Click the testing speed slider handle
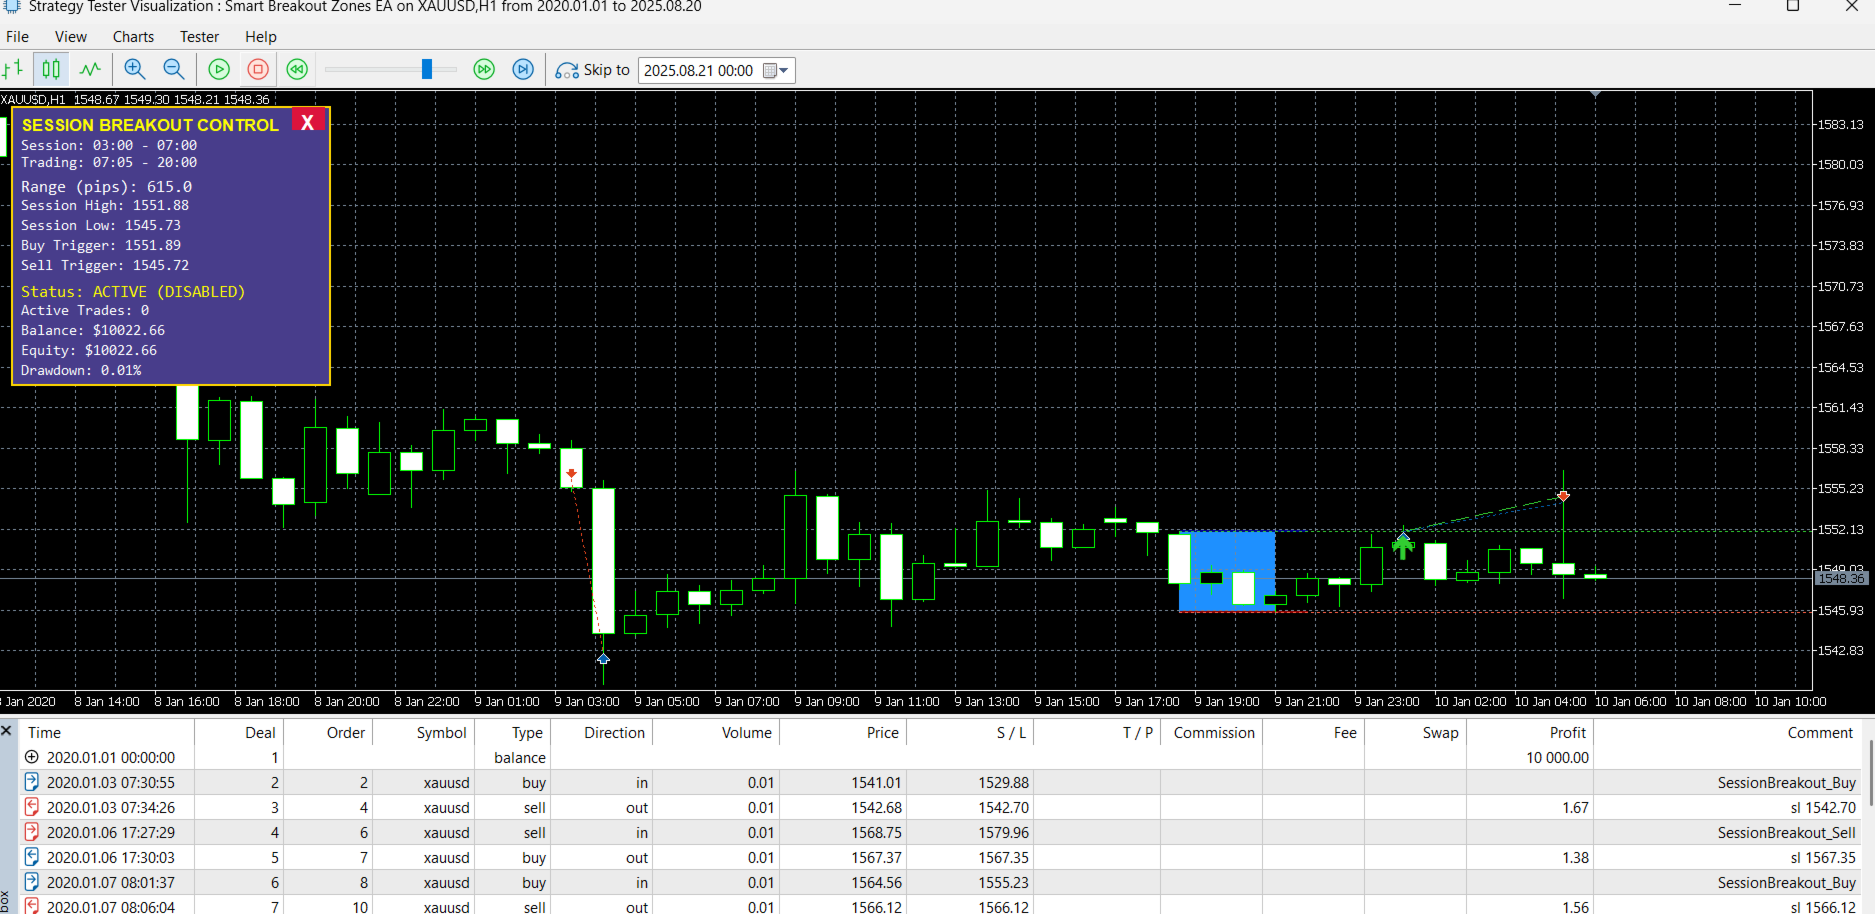 tap(427, 69)
